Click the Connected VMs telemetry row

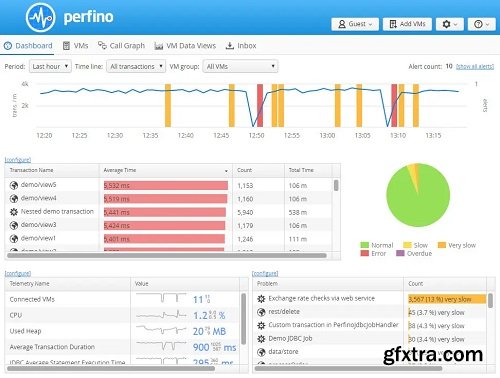point(122,299)
